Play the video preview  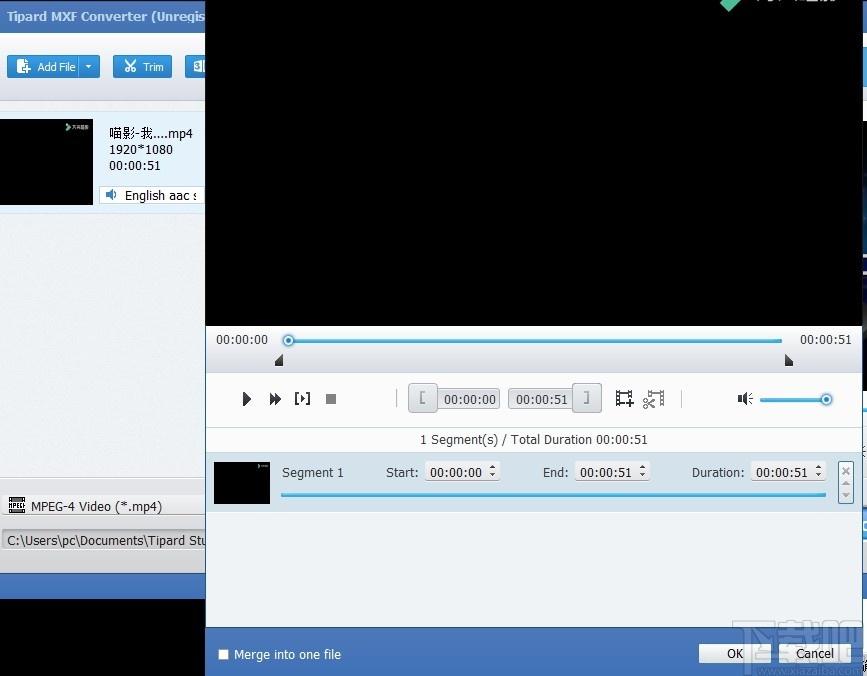247,399
